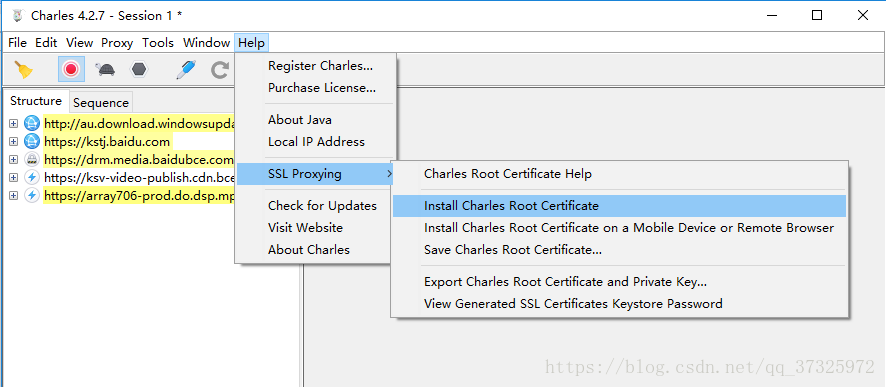Expand the ksv-video-publish.cdn tree node

14,177
